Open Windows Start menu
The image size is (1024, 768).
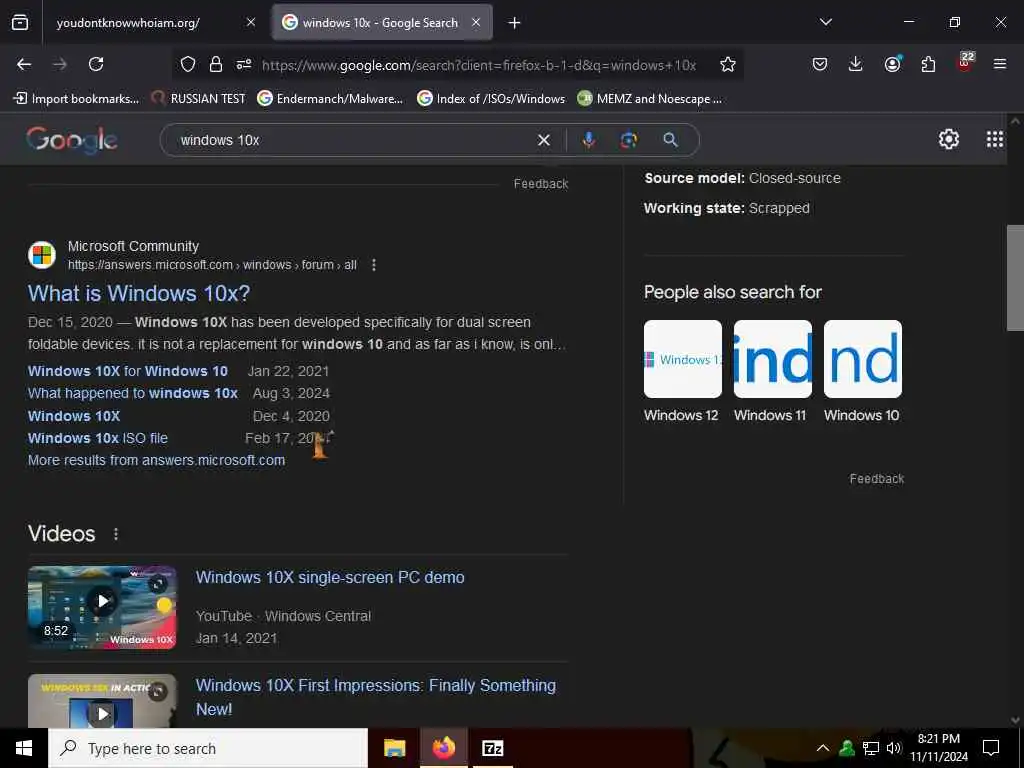tap(24, 748)
